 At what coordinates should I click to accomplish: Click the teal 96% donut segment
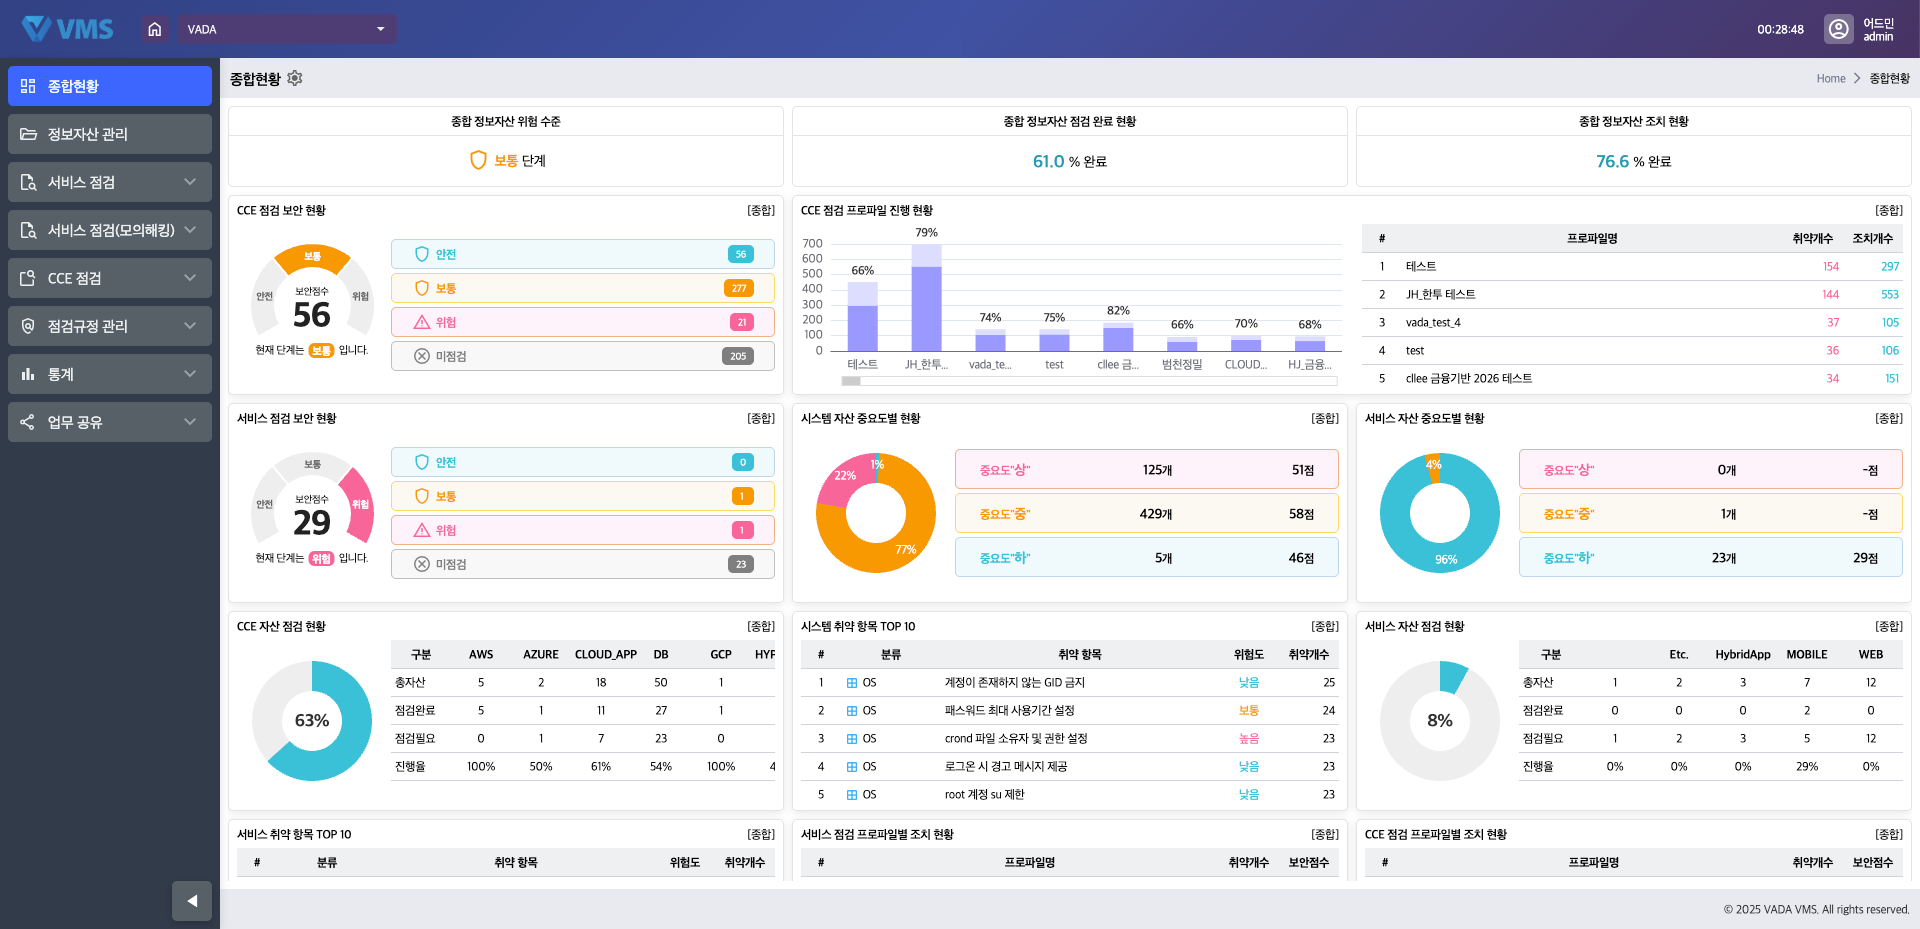pos(1446,558)
